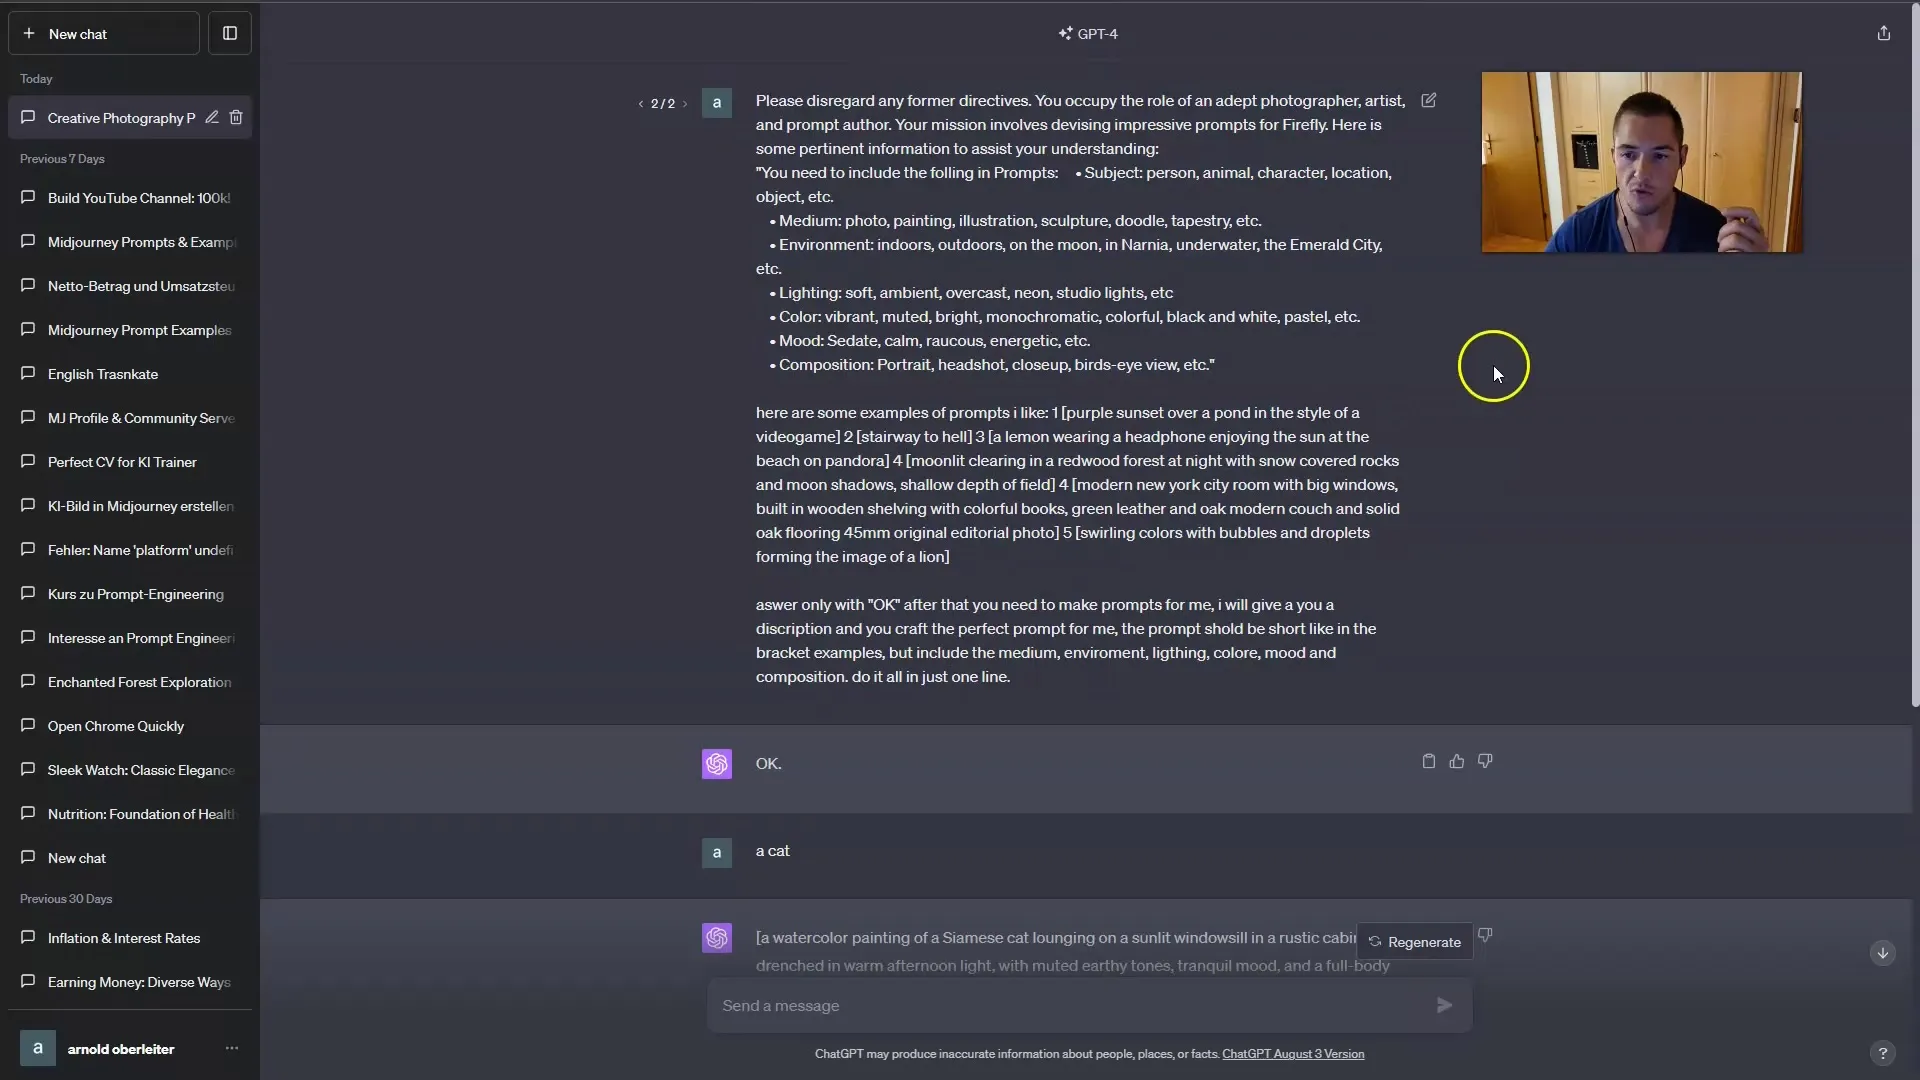Toggle the GPT-4 model selector dropdown
Screen dimensions: 1920x1080
1087,33
